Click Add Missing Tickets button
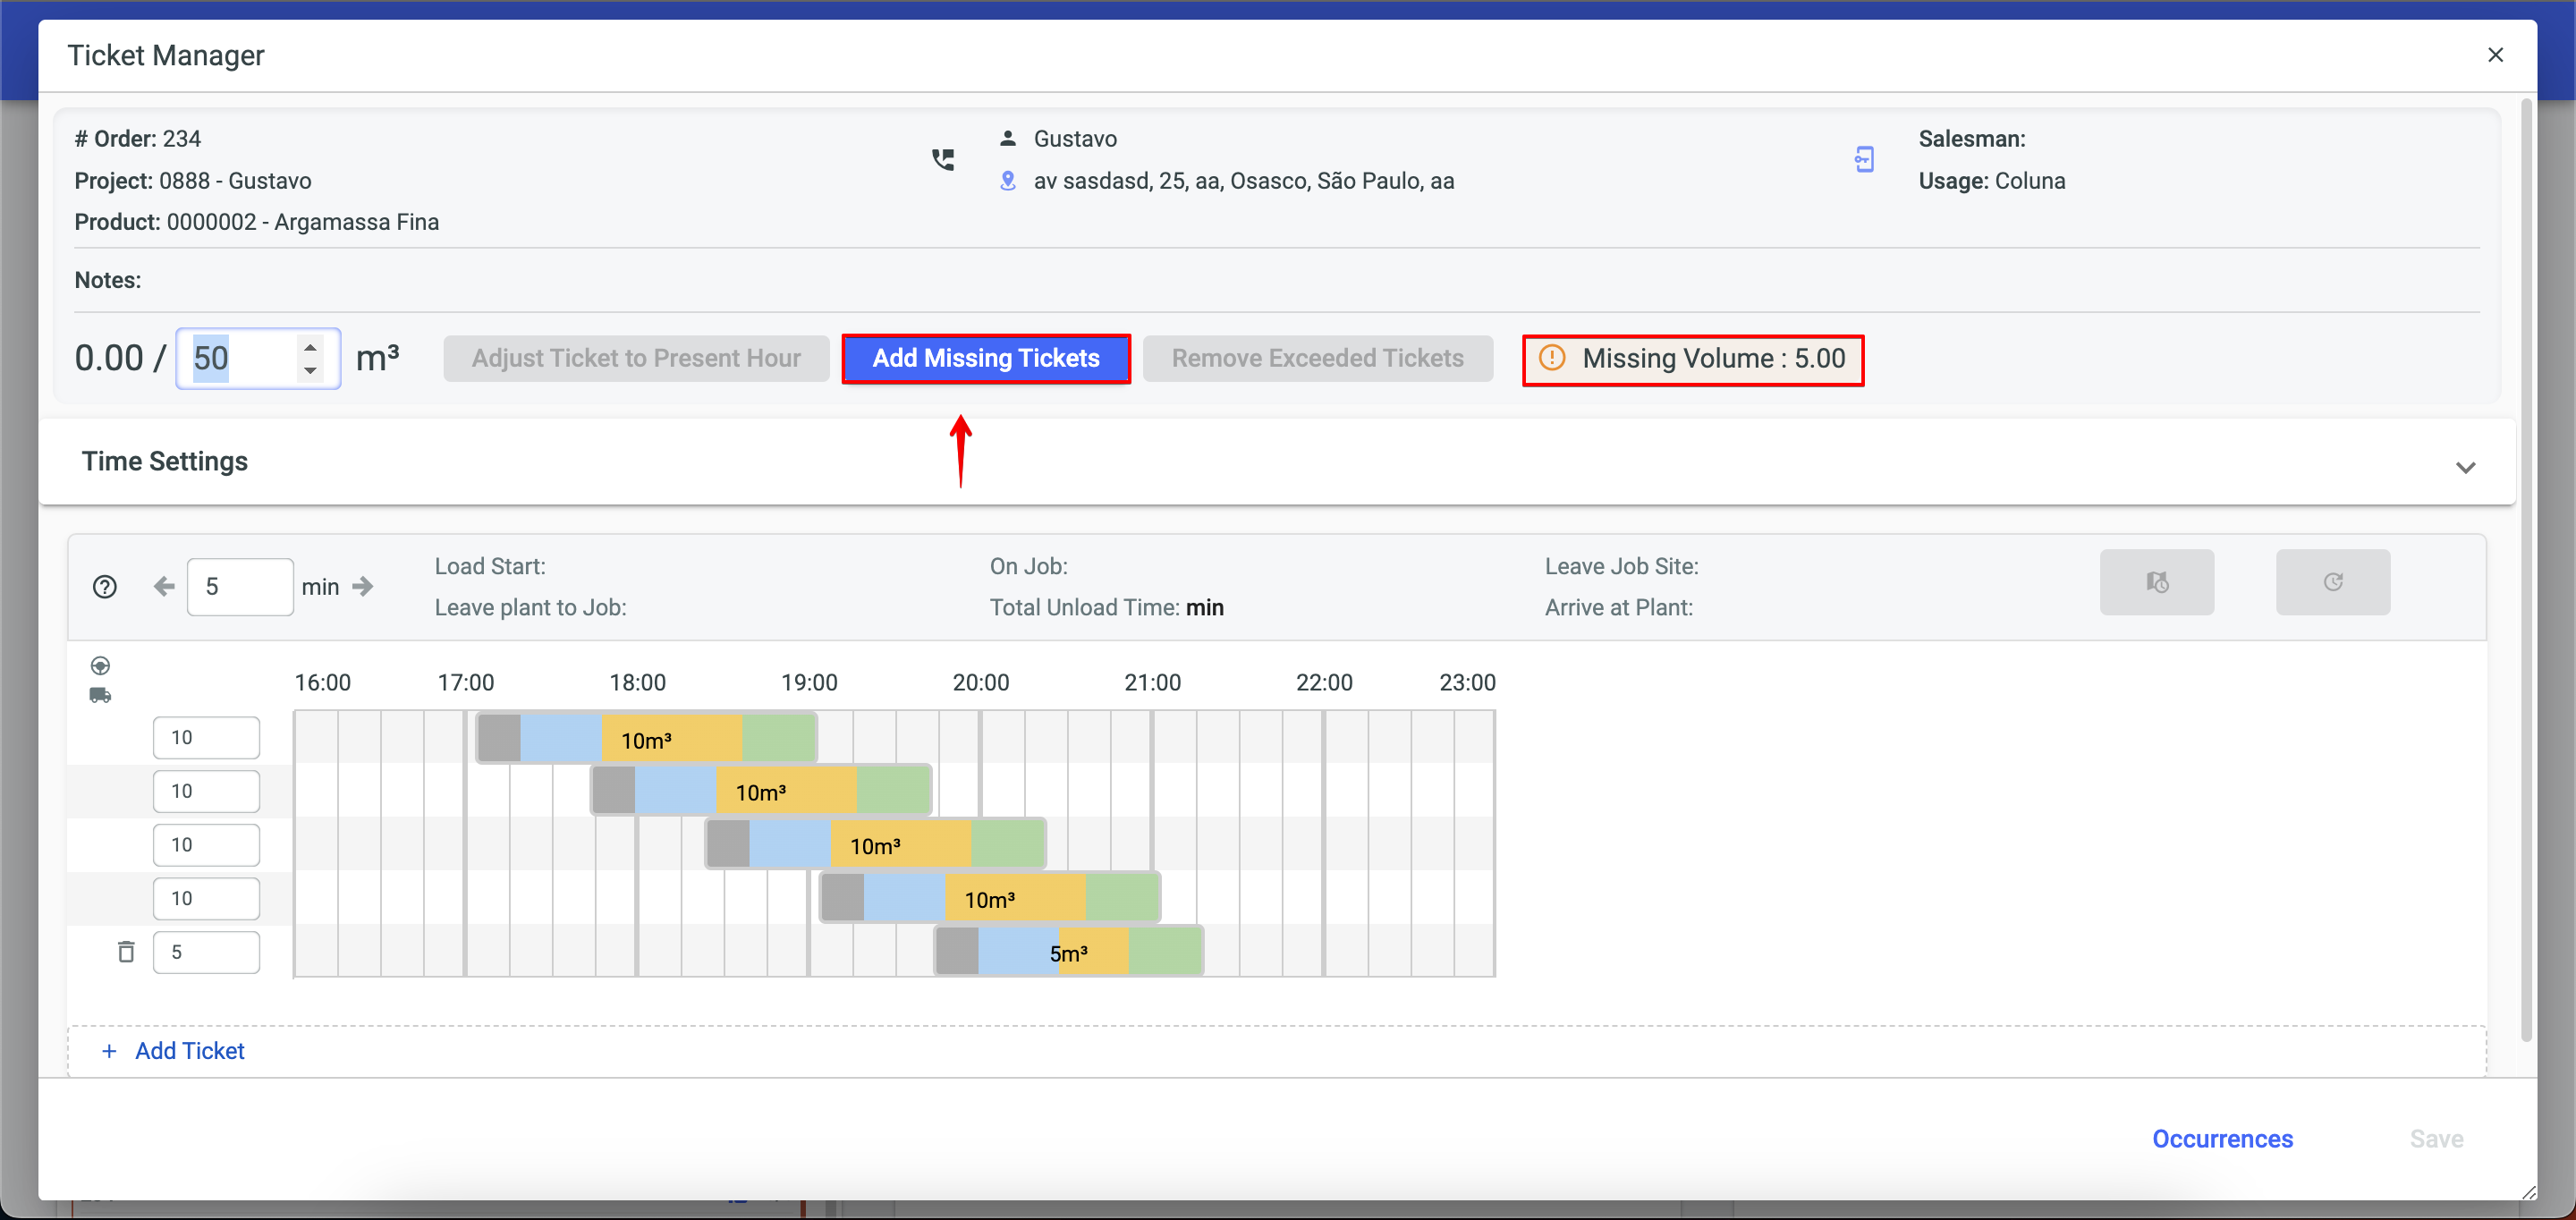This screenshot has height=1220, width=2576. (985, 359)
